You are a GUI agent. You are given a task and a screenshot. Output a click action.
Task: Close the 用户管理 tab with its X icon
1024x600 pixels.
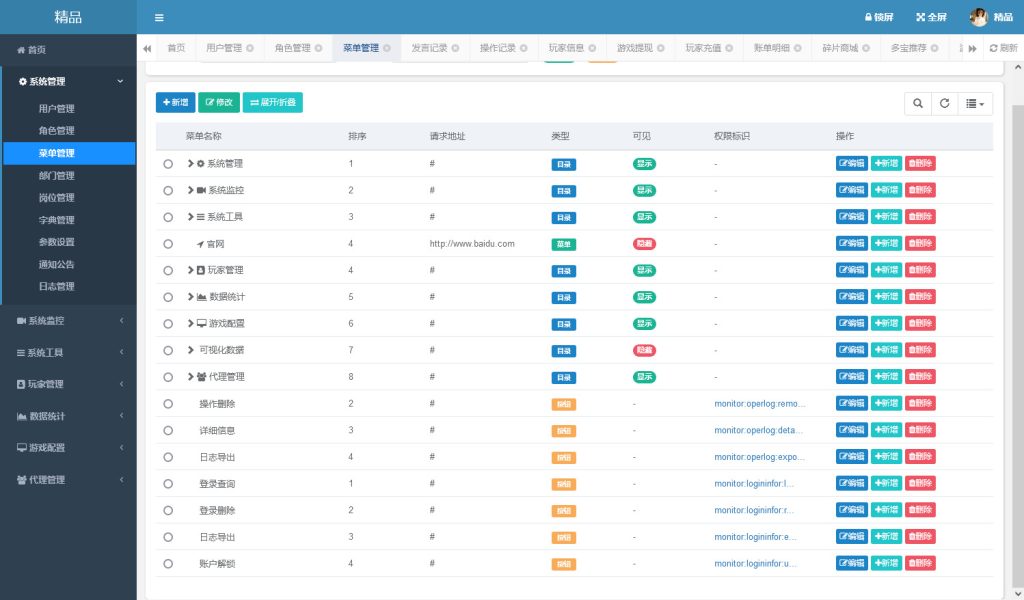coord(250,48)
